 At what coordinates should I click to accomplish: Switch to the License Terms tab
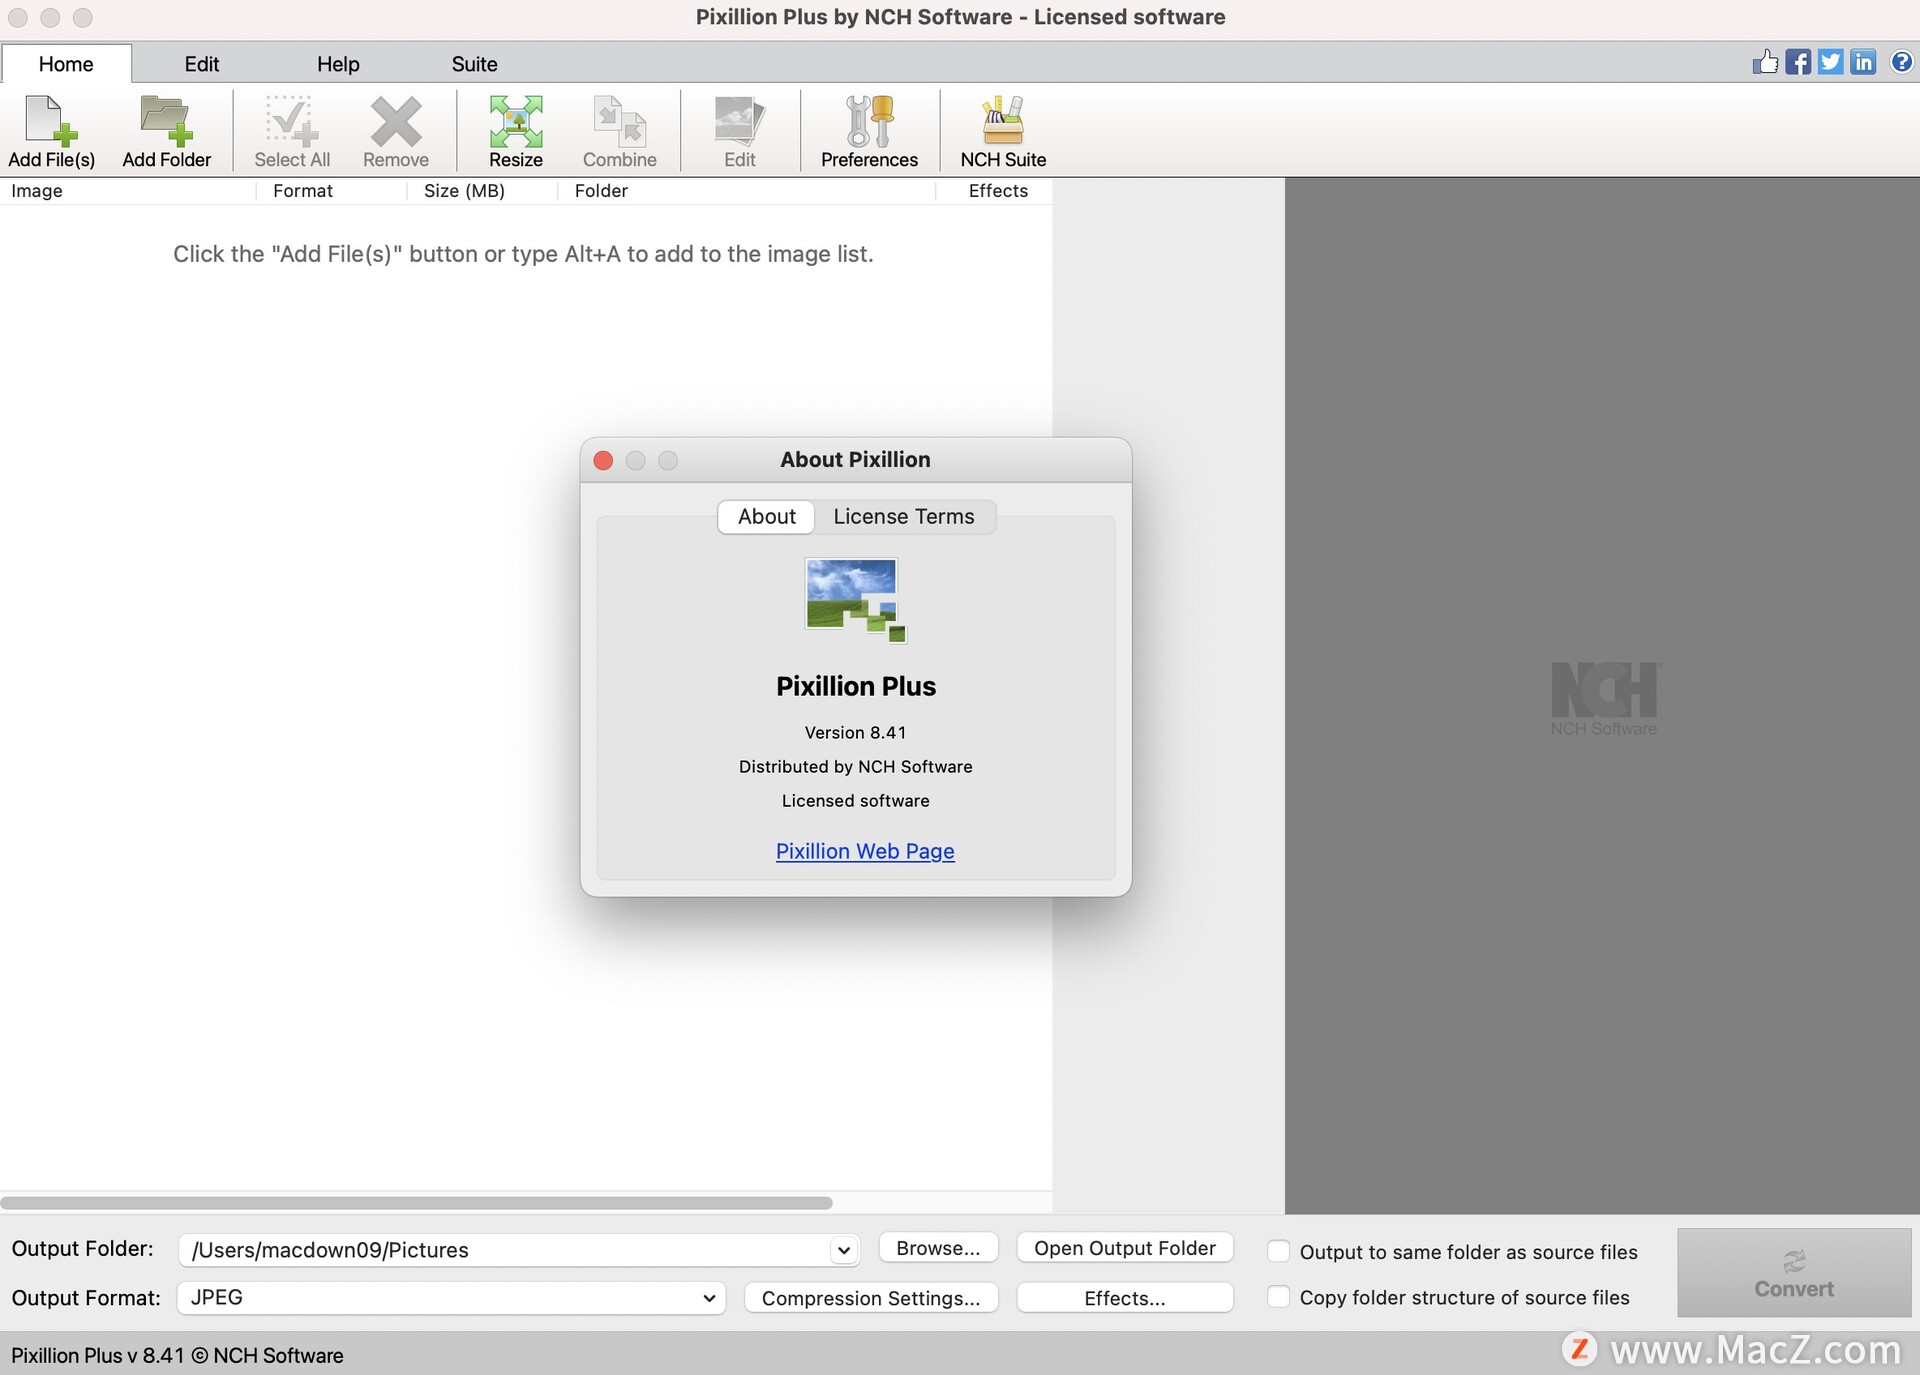point(904,517)
